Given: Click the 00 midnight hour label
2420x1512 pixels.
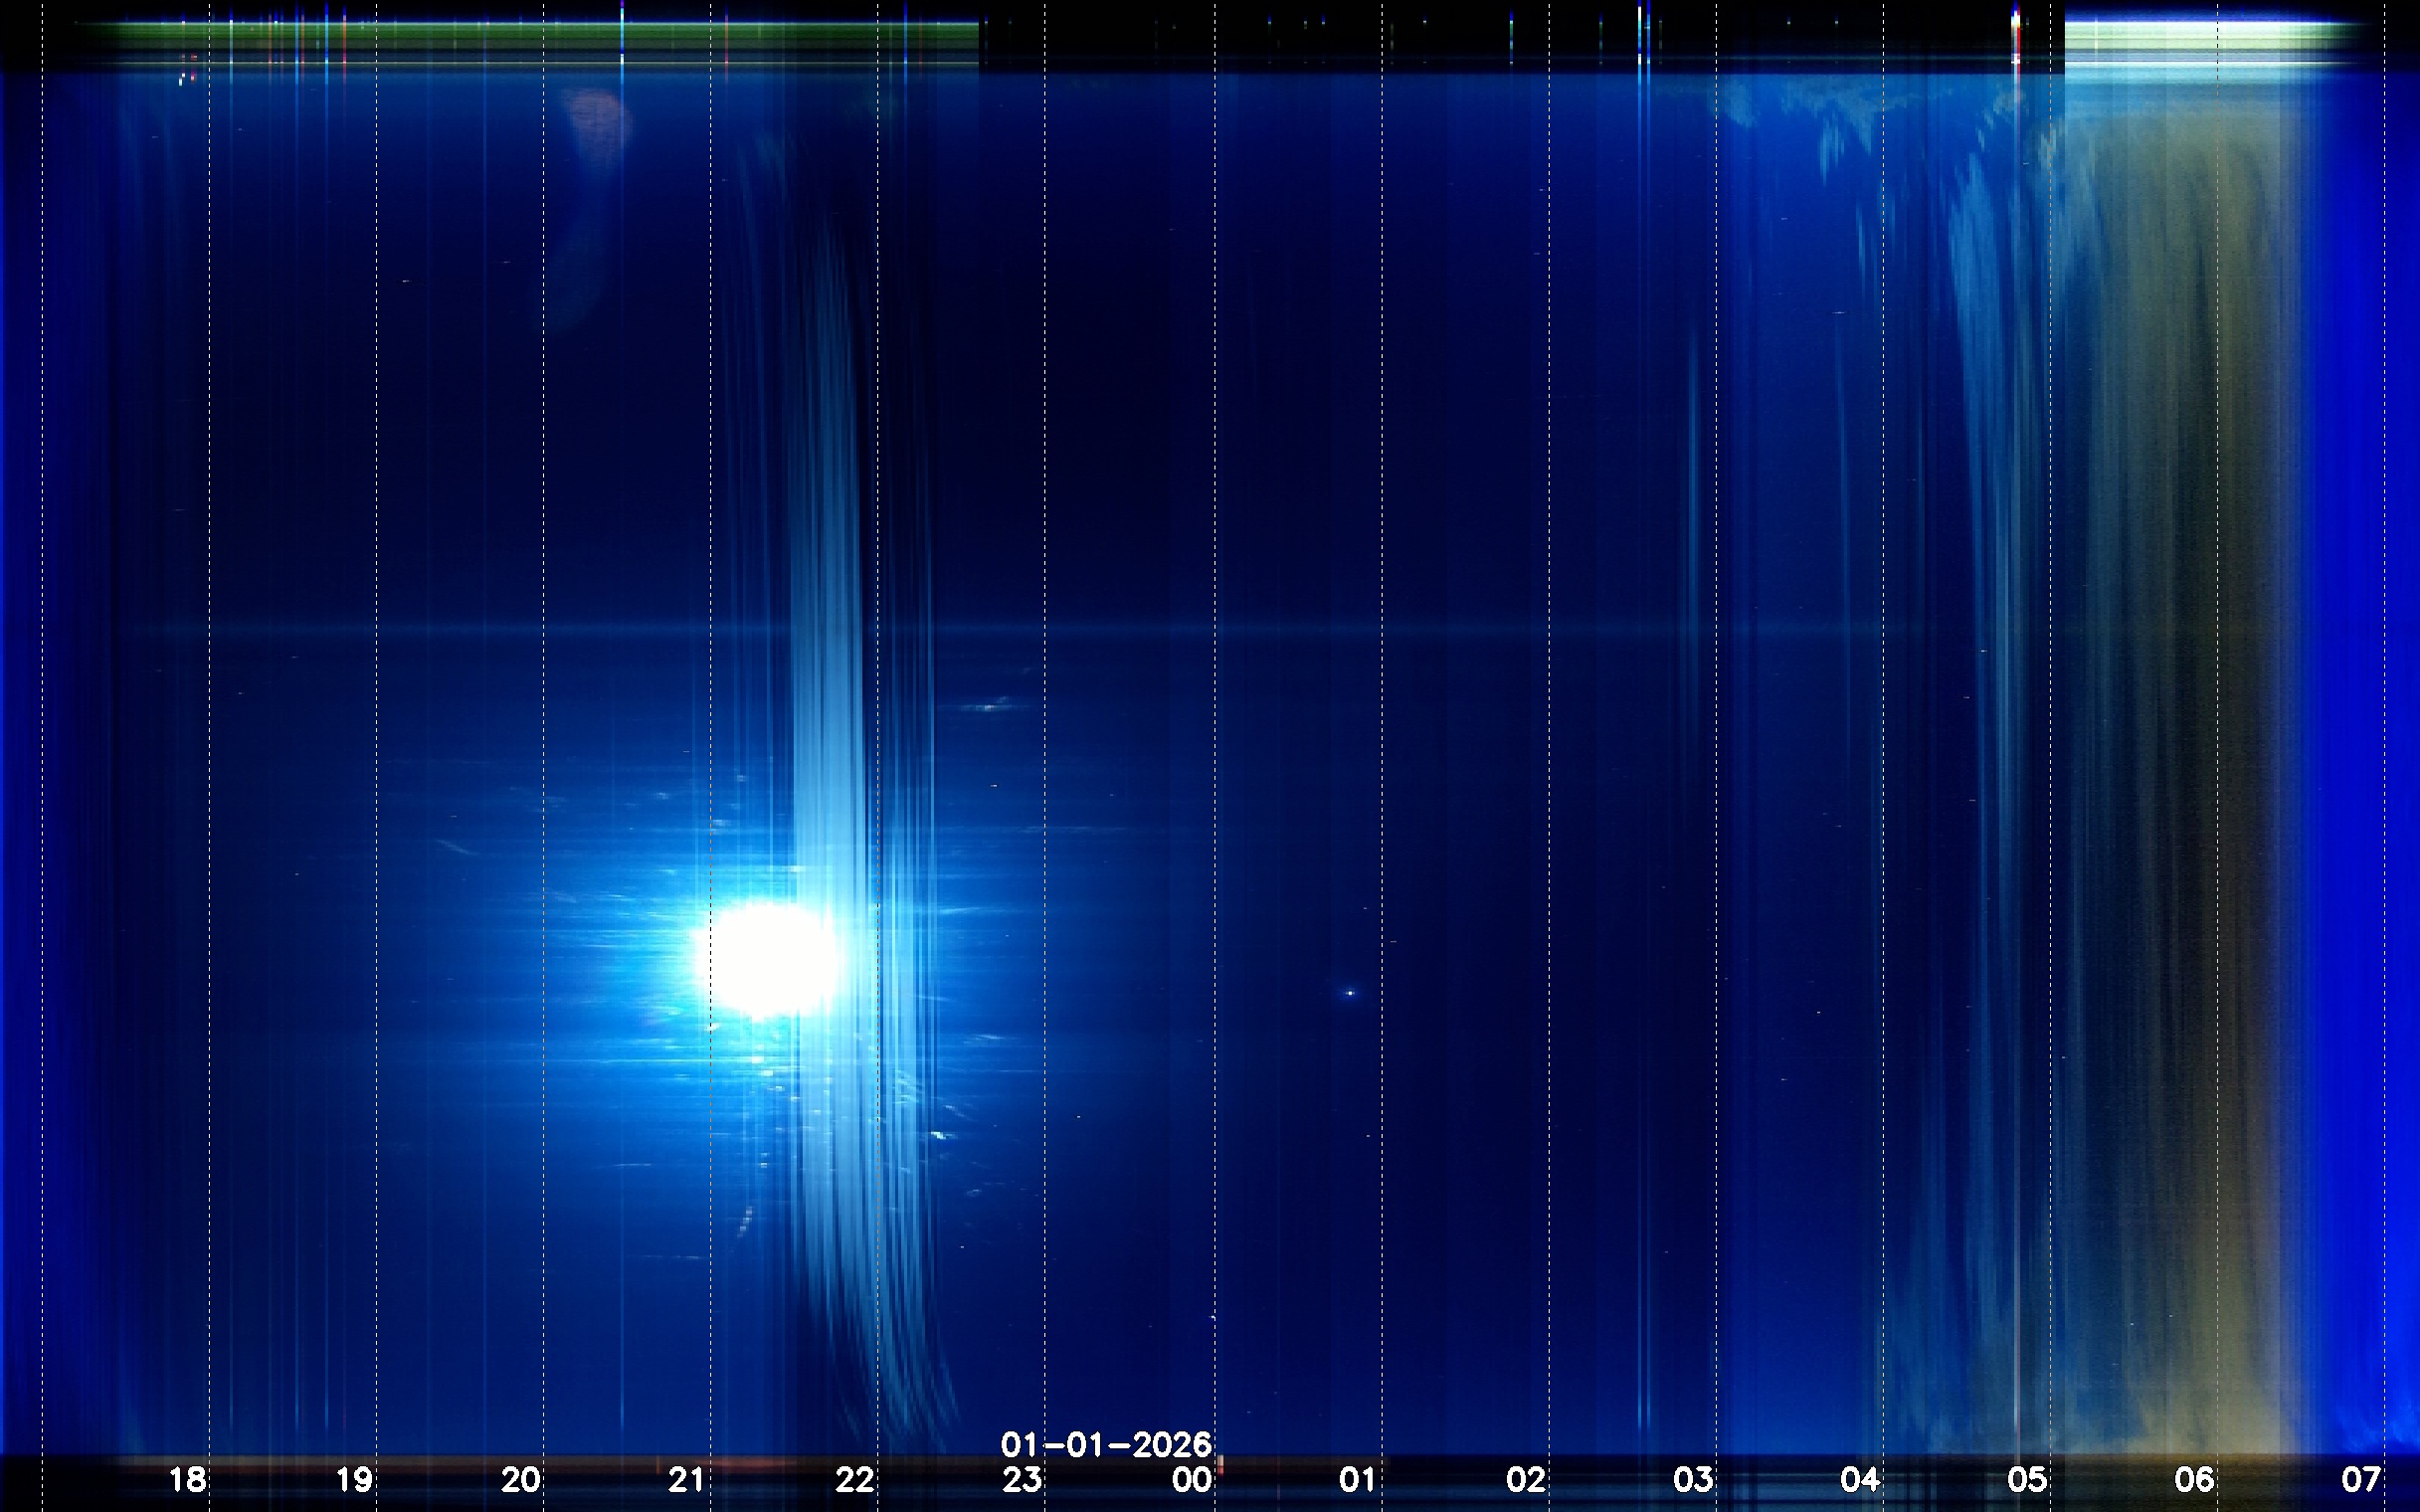Looking at the screenshot, I should (1192, 1479).
